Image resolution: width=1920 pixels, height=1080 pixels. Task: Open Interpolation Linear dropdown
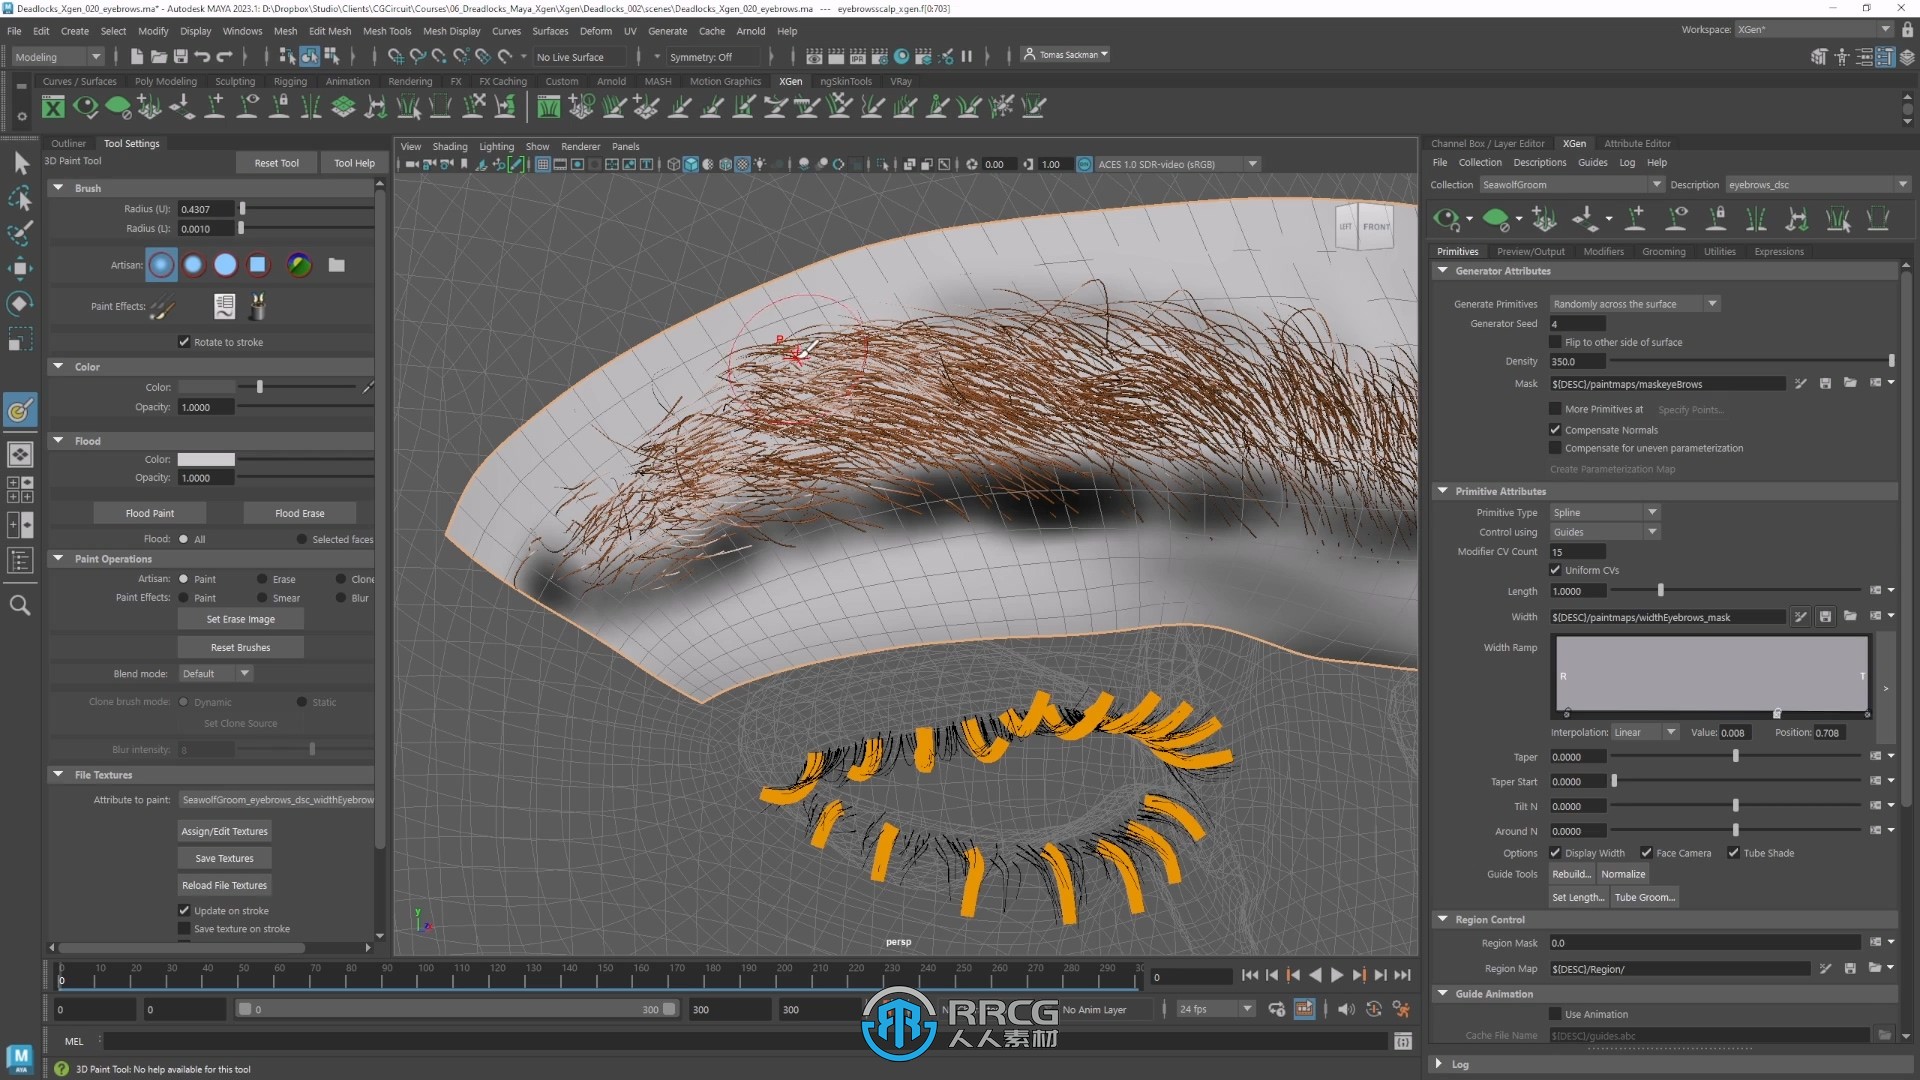coord(1644,733)
